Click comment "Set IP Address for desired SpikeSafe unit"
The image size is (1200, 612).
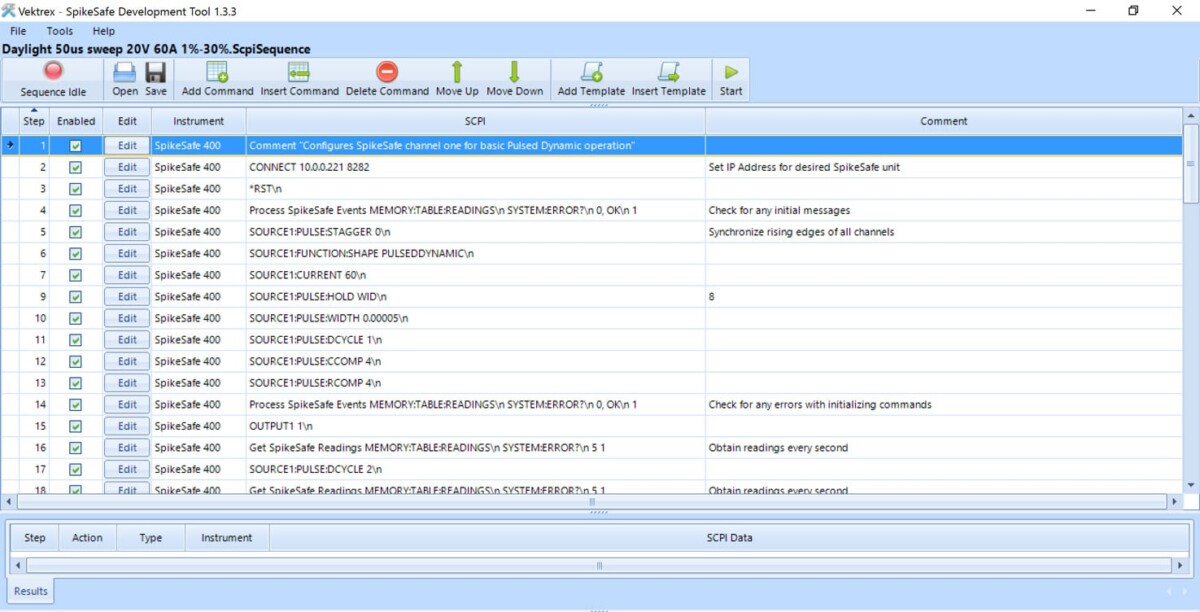coord(804,167)
